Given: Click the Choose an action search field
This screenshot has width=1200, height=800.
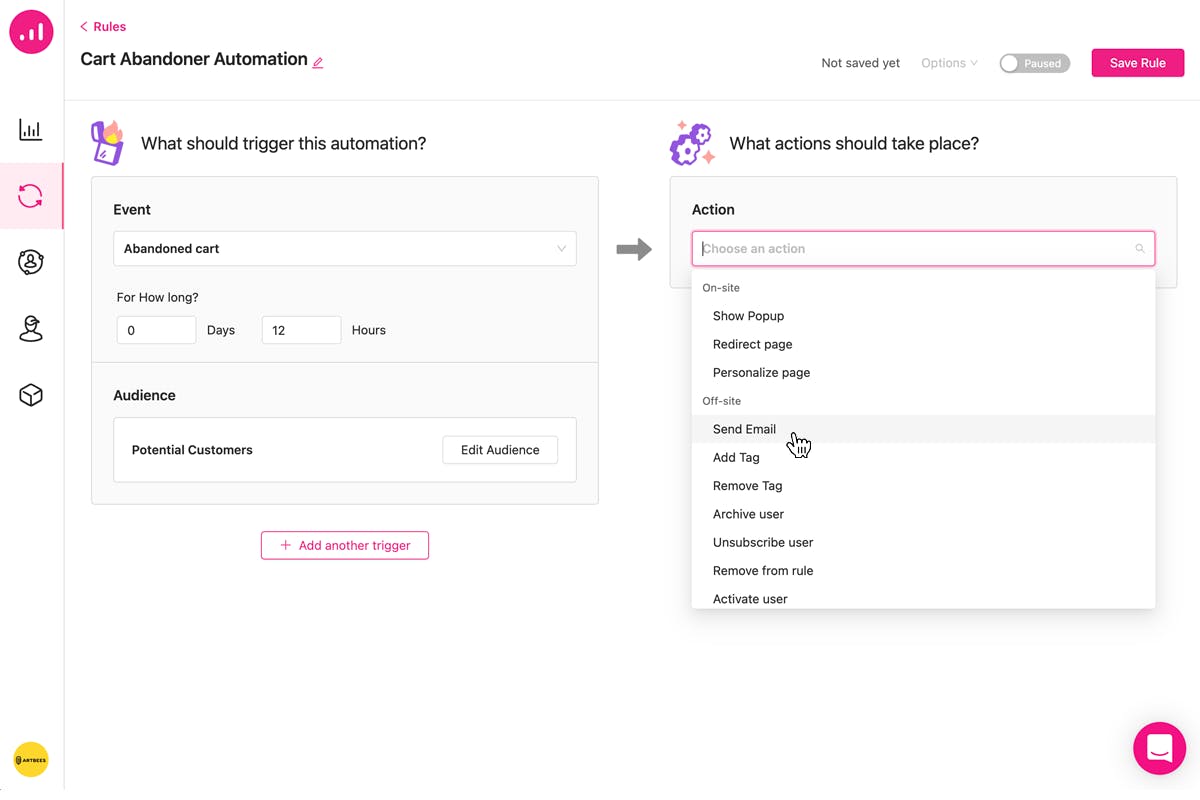Looking at the screenshot, I should (923, 249).
